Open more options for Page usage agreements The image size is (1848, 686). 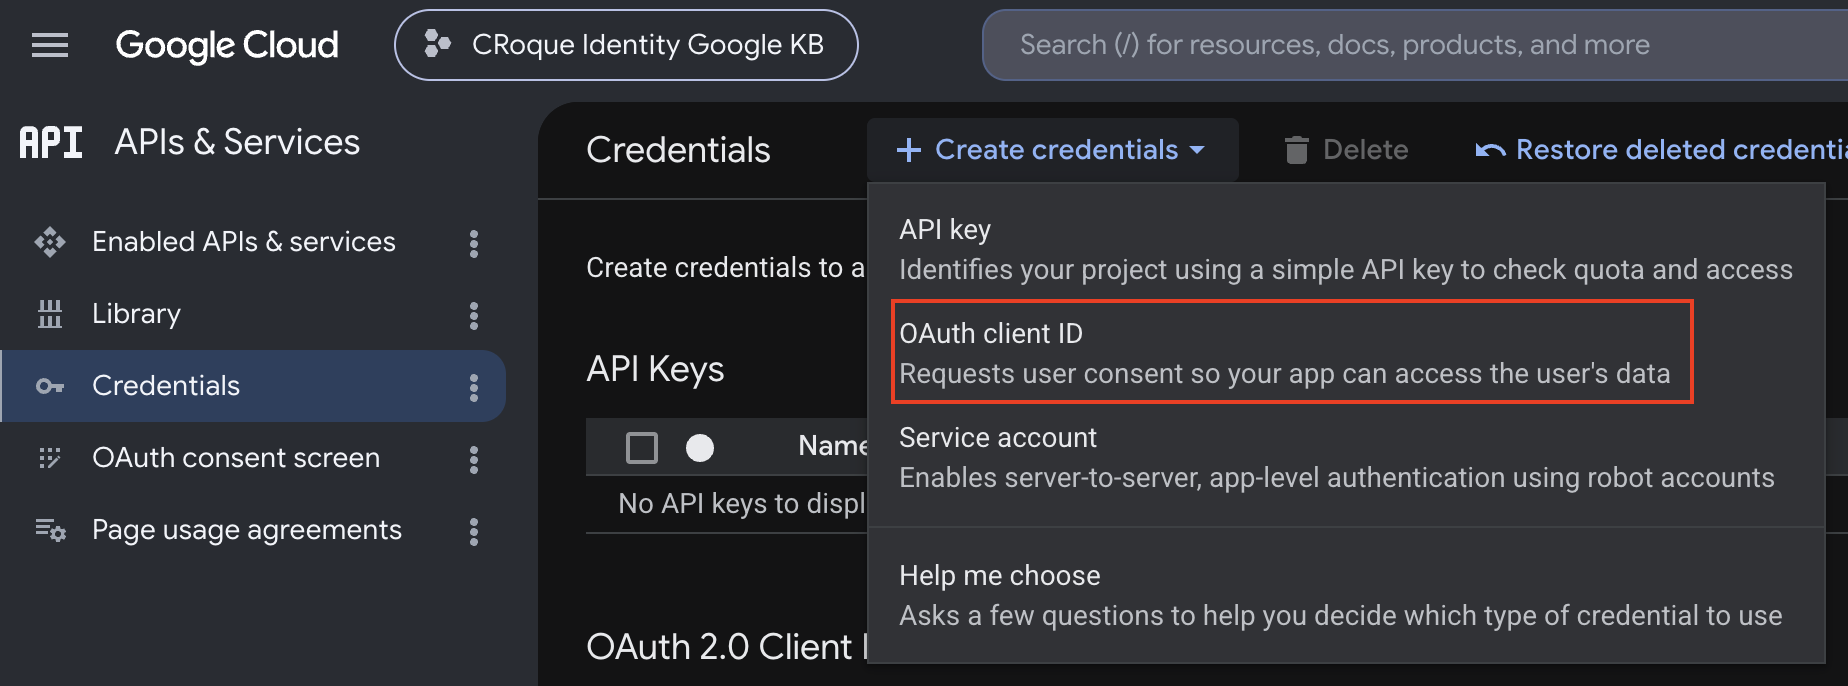(x=474, y=531)
